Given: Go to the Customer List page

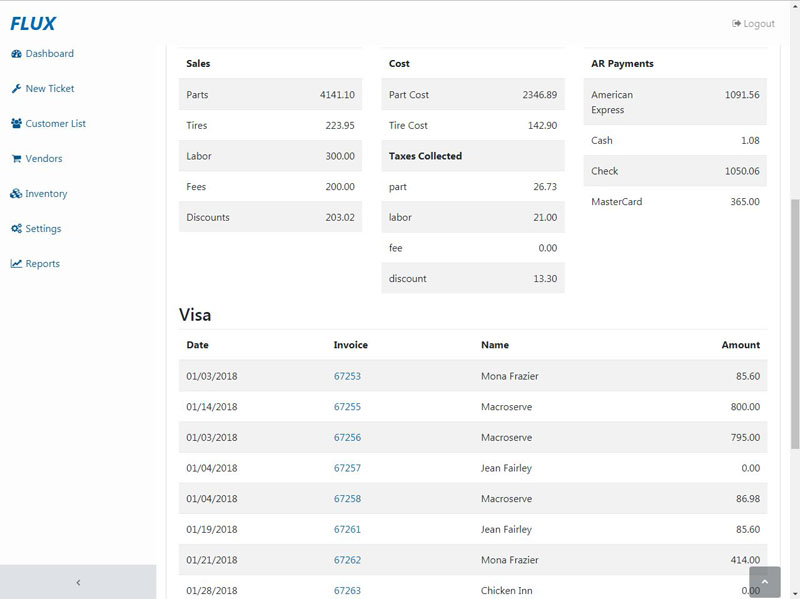Looking at the screenshot, I should point(55,124).
